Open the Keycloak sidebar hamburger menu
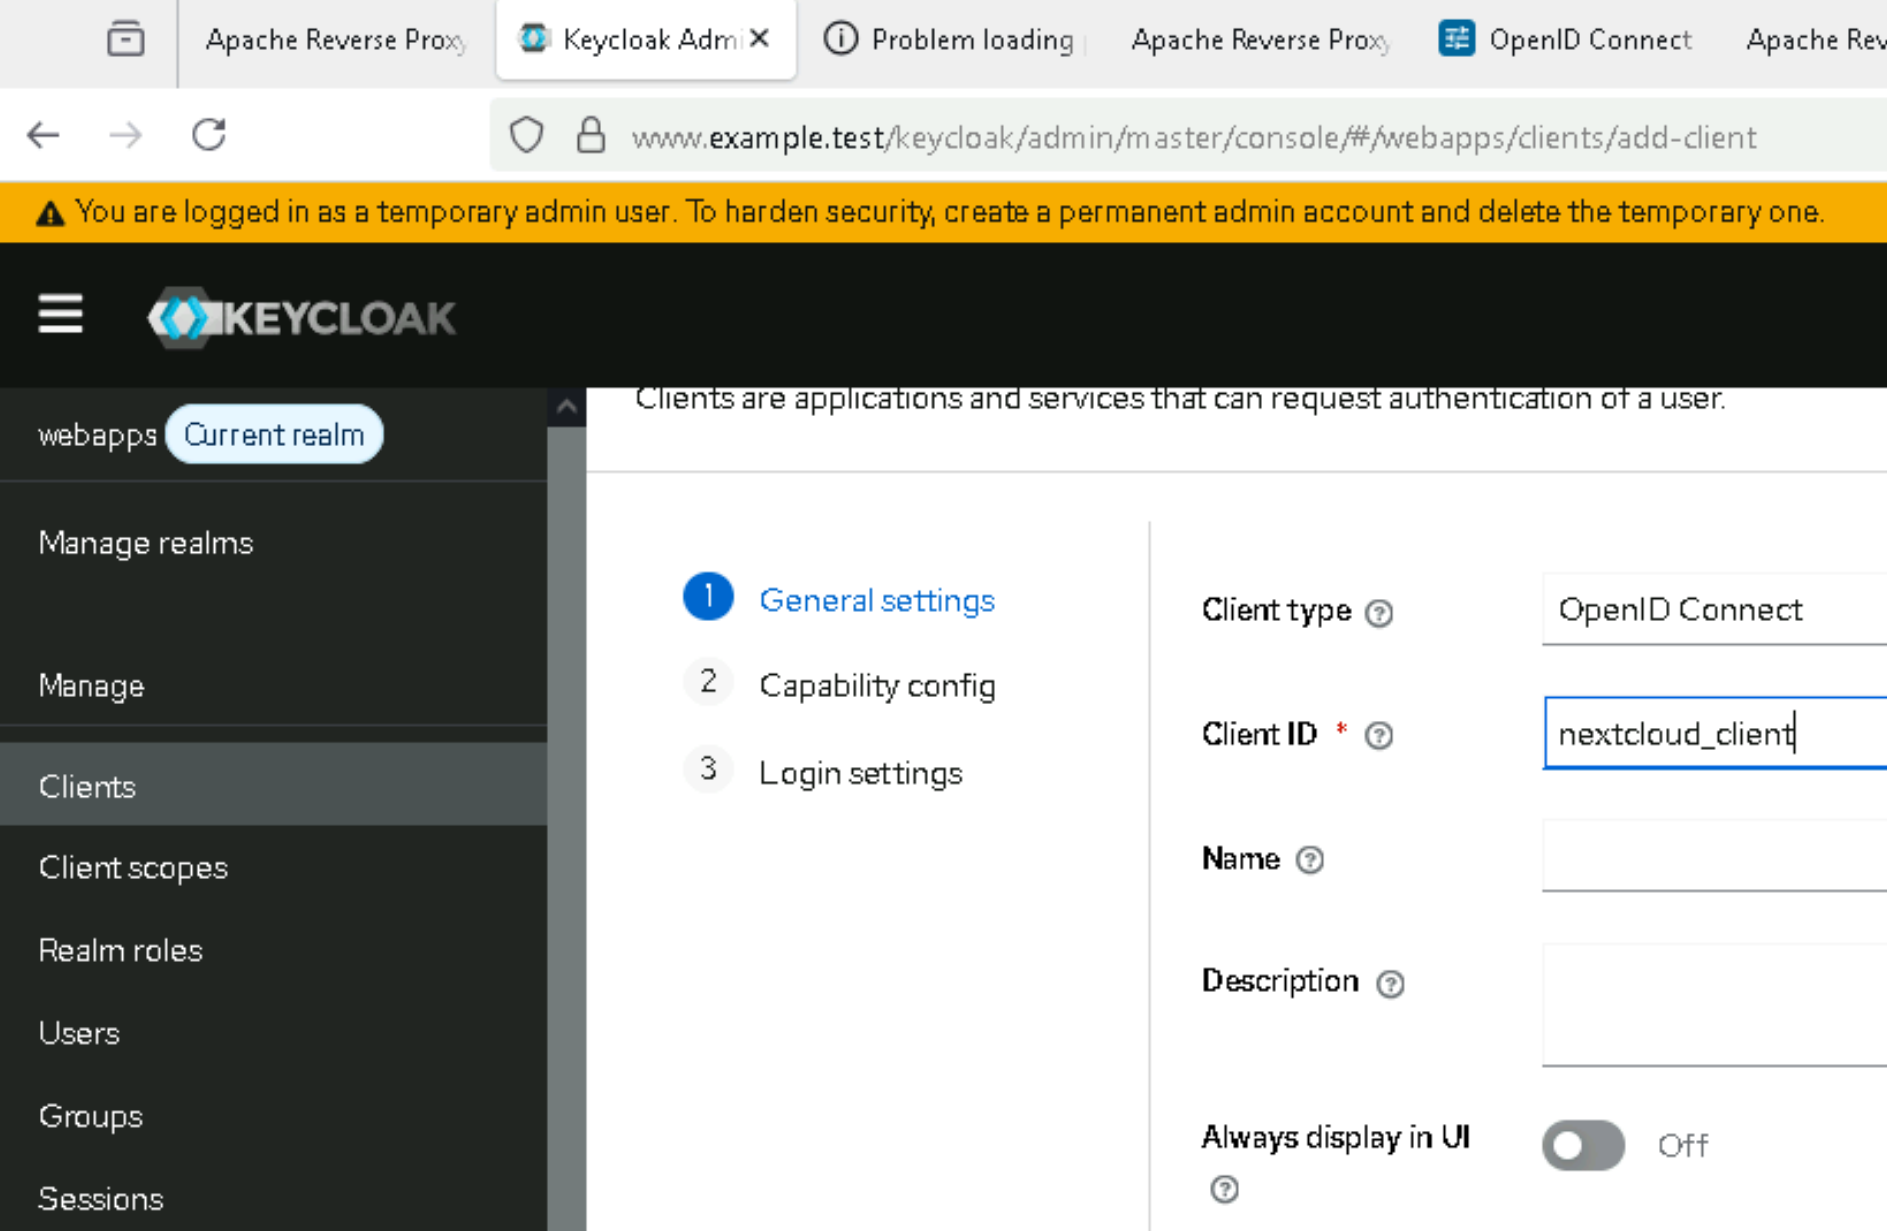Image resolution: width=1887 pixels, height=1231 pixels. (x=60, y=315)
